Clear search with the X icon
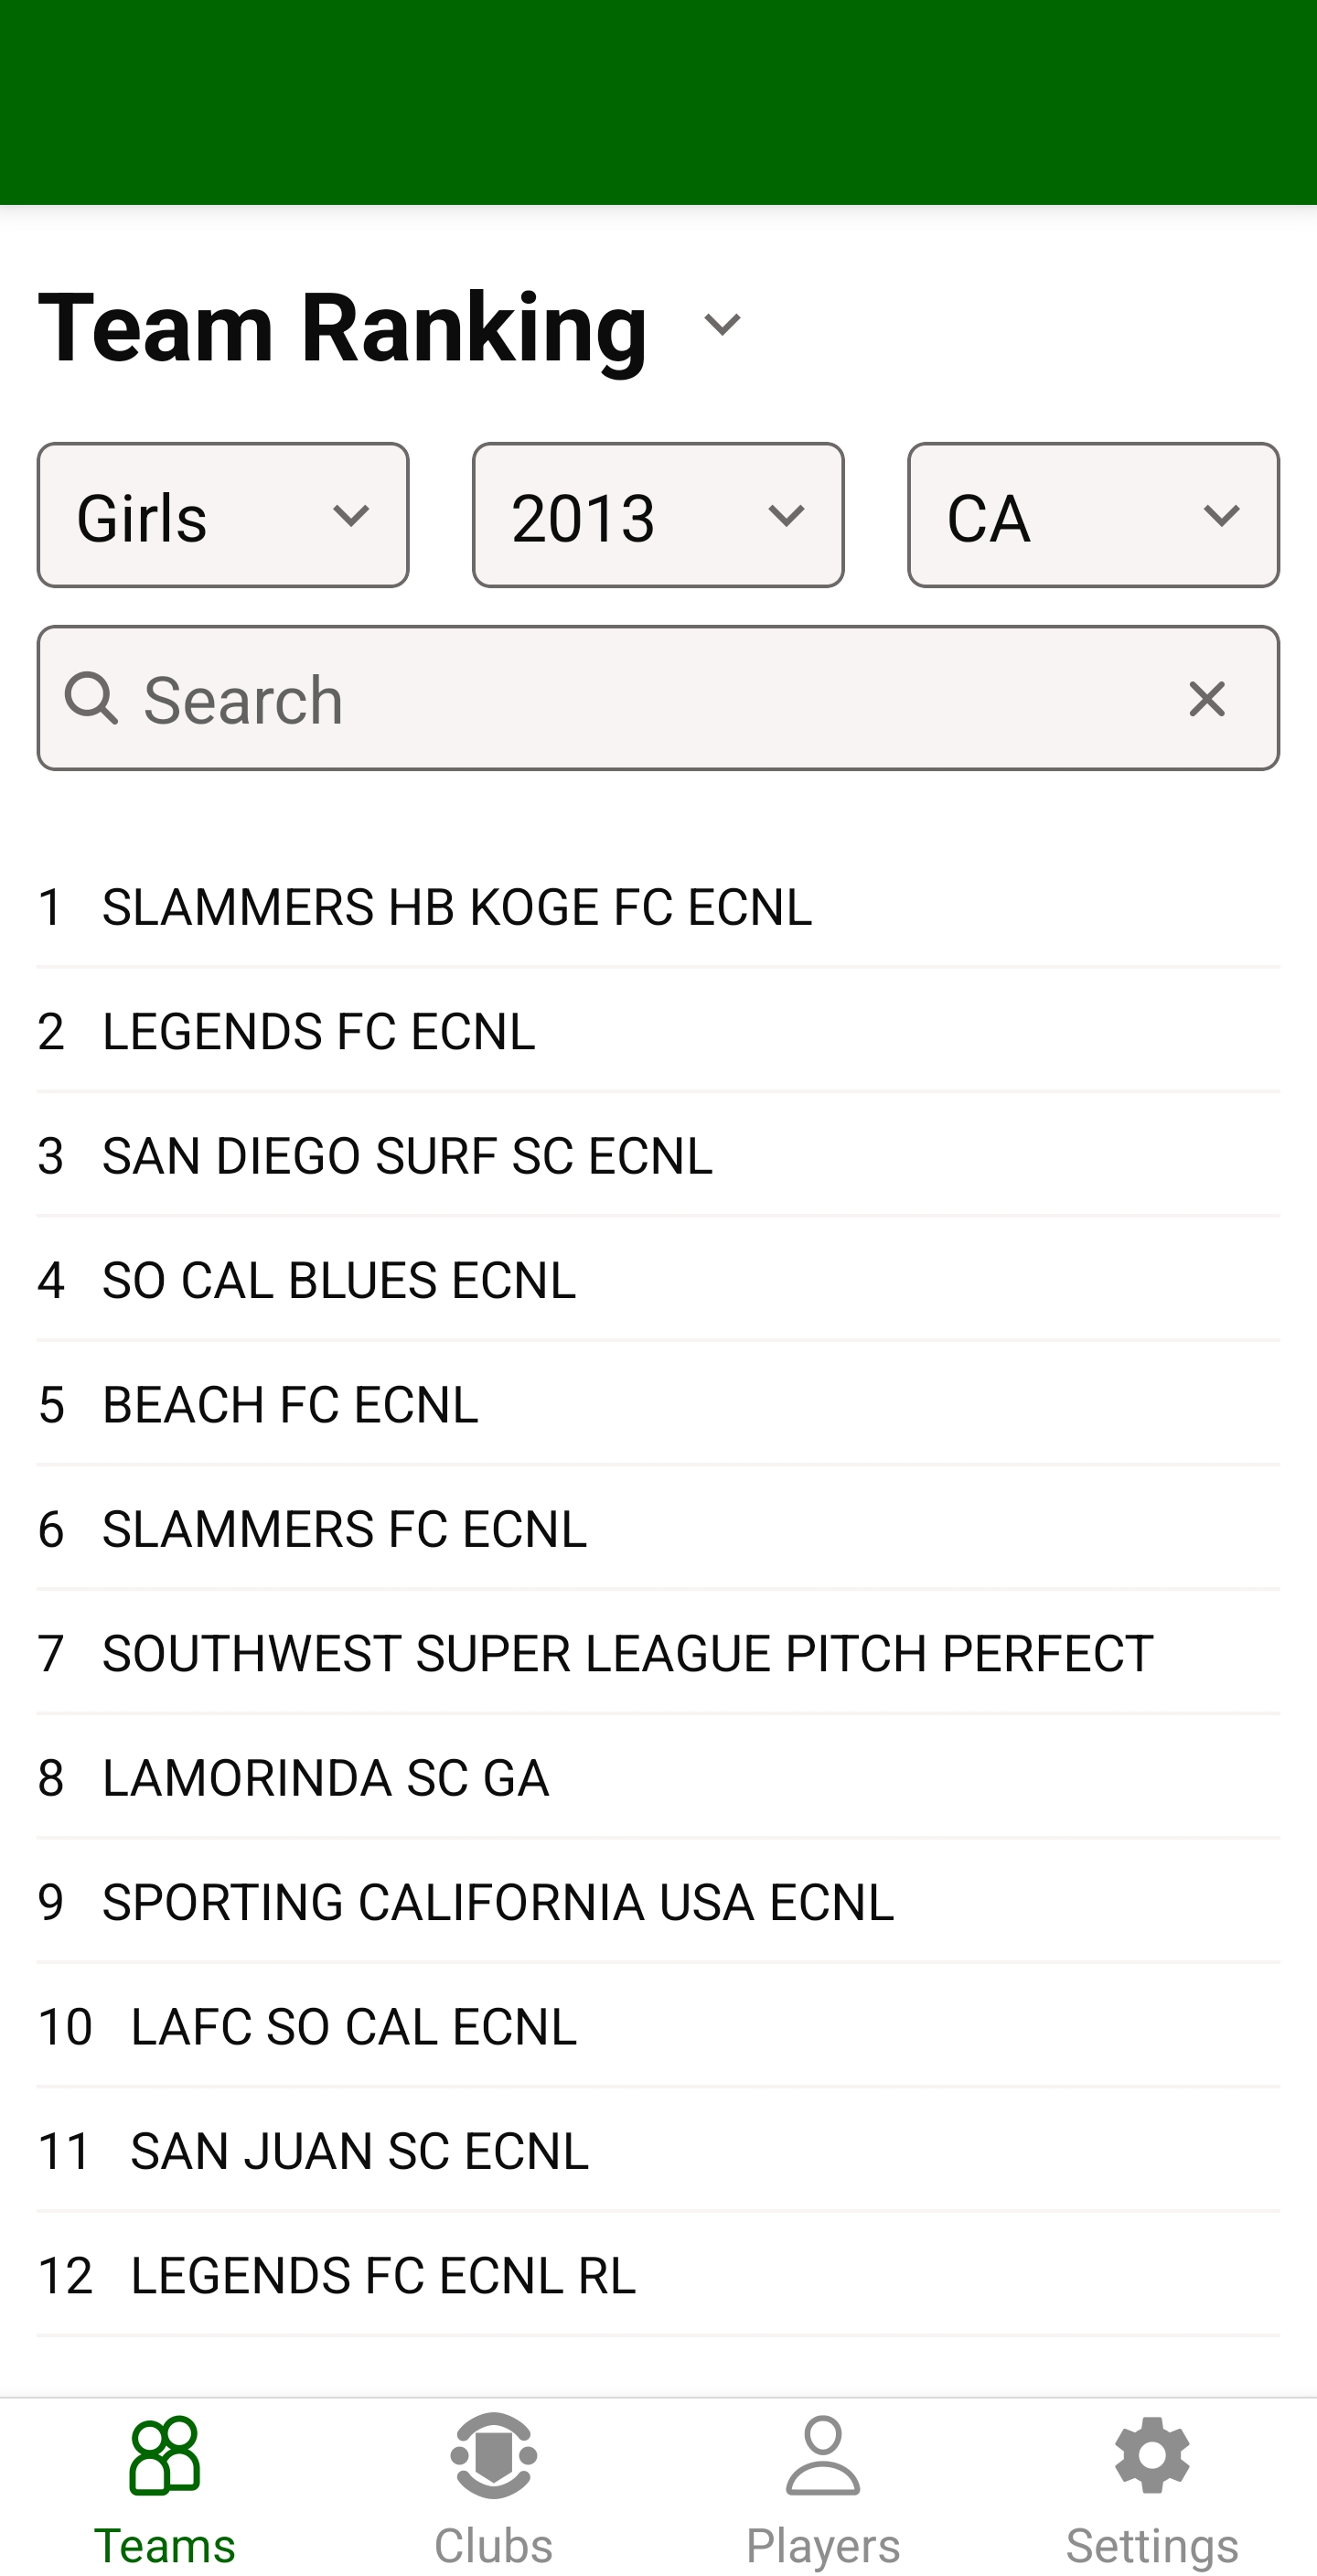The height and width of the screenshot is (2576, 1317). click(1206, 699)
